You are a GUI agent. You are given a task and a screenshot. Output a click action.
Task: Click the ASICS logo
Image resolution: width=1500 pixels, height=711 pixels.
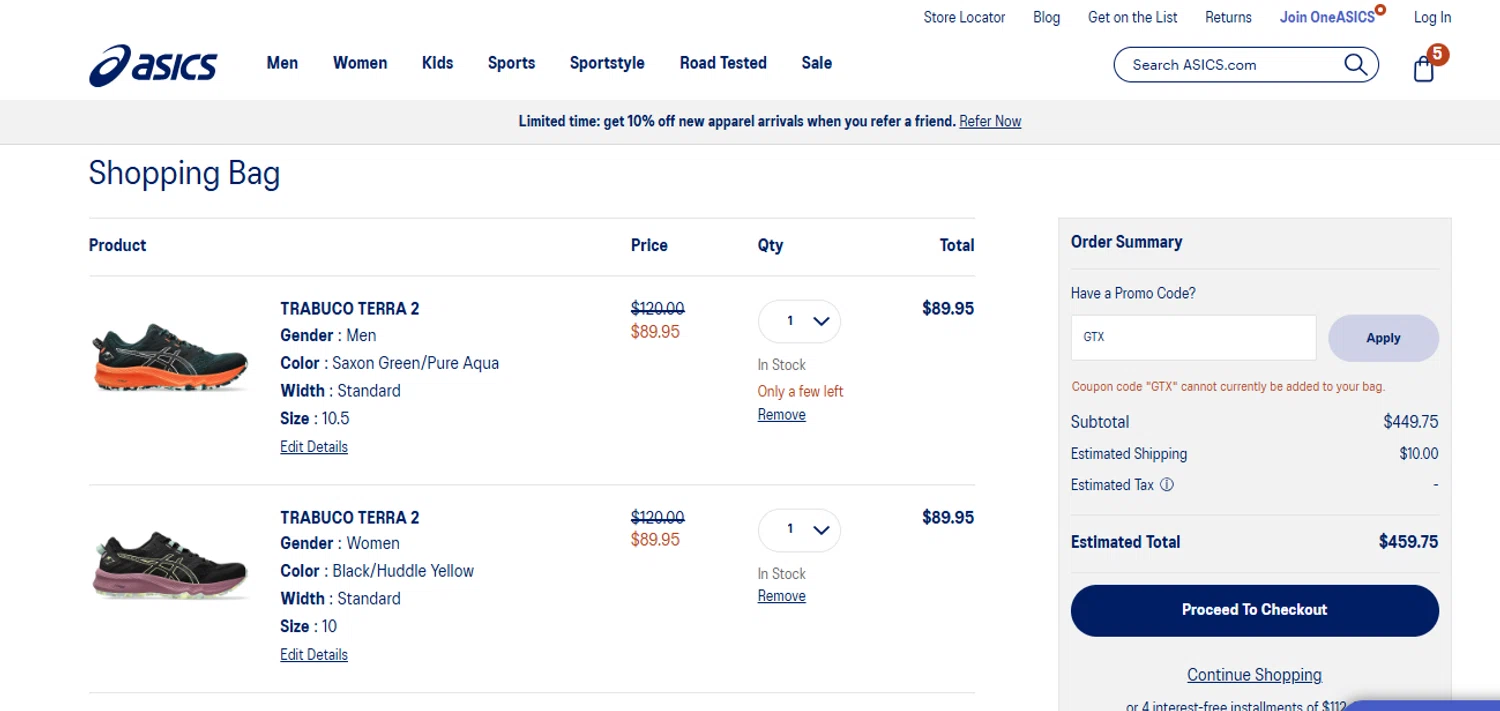(x=153, y=65)
